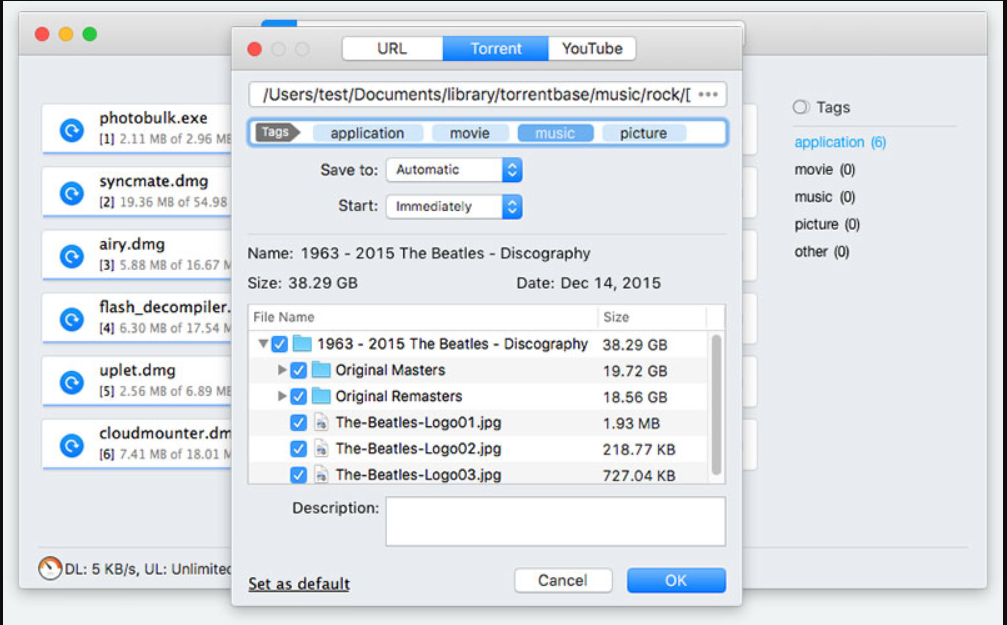Select the syncmate.dmg download
This screenshot has width=1007, height=625.
point(137,192)
